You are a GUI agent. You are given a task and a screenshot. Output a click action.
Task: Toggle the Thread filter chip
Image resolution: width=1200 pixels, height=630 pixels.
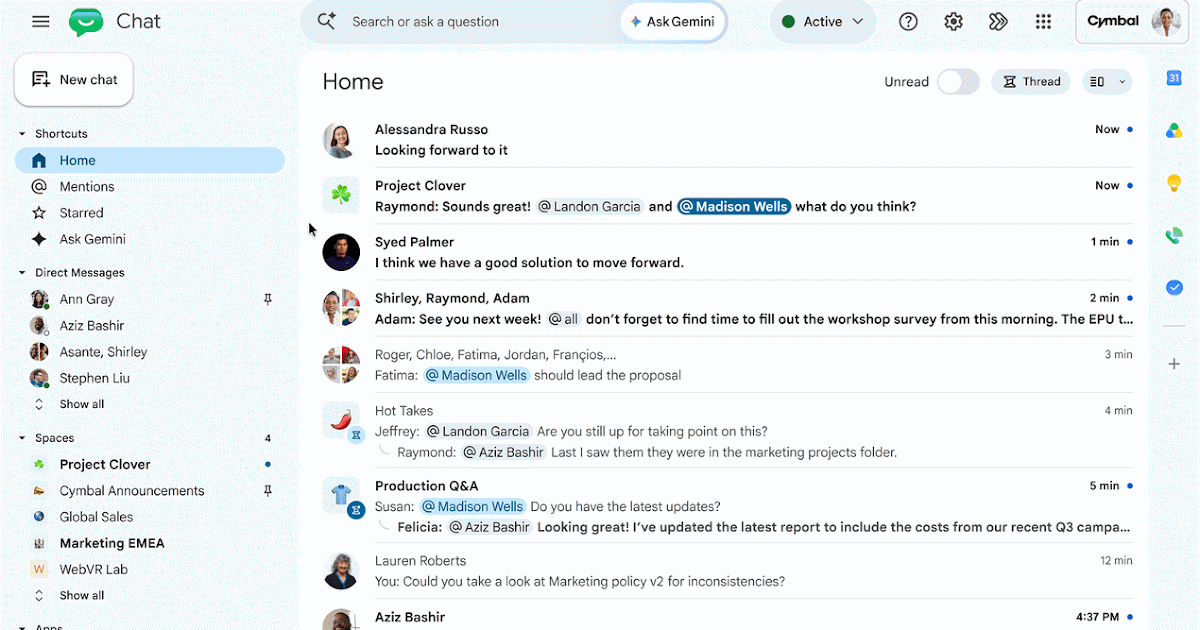pos(1031,82)
